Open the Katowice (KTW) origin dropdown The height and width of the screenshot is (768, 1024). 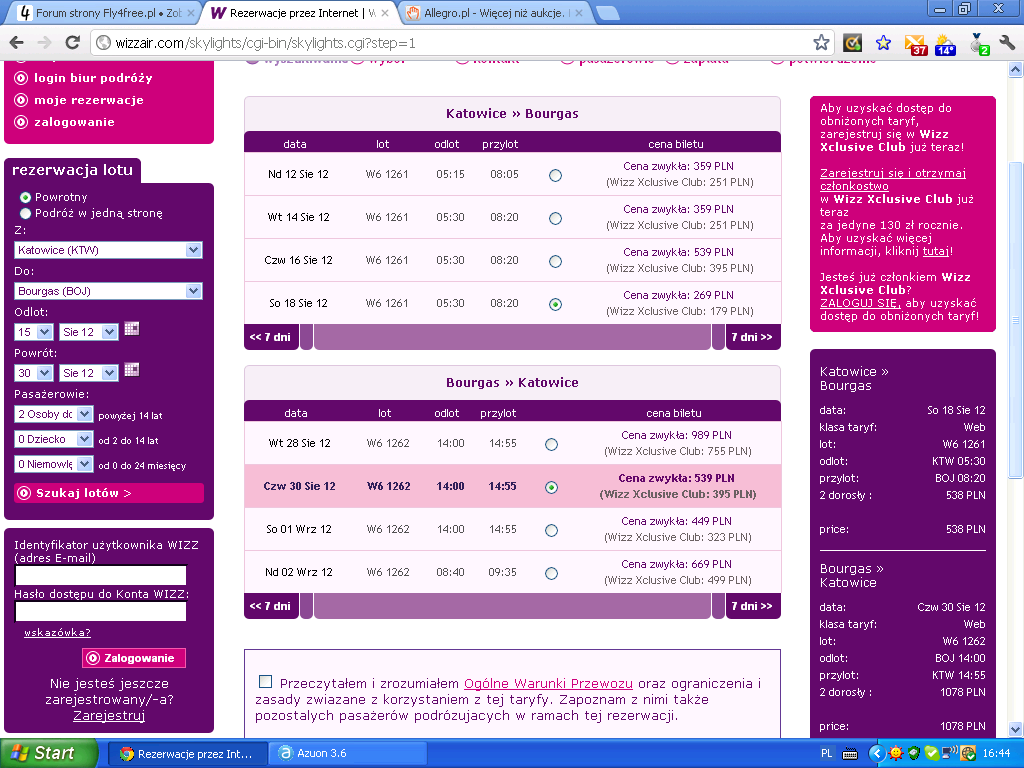[108, 250]
